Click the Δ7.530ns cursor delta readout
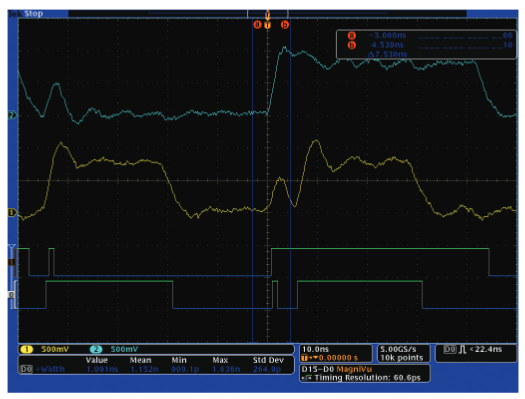This screenshot has width=525, height=399. [387, 54]
